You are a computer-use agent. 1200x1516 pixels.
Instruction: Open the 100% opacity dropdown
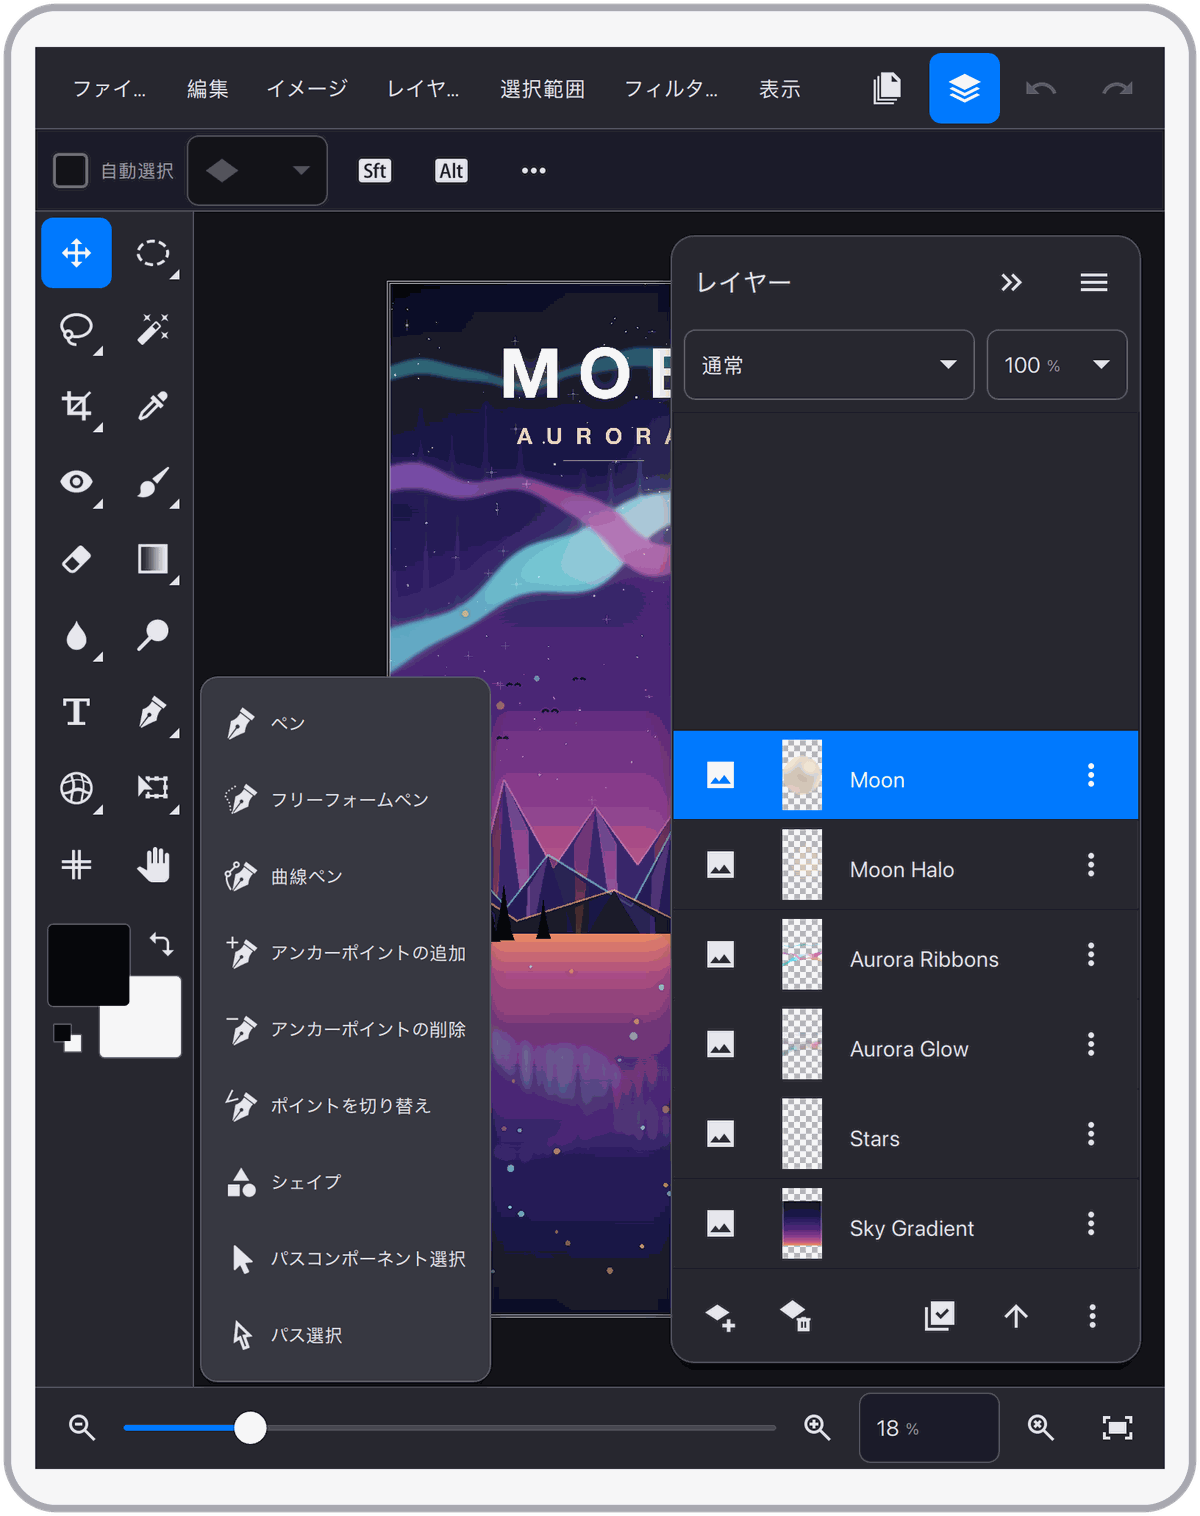pyautogui.click(x=1057, y=365)
